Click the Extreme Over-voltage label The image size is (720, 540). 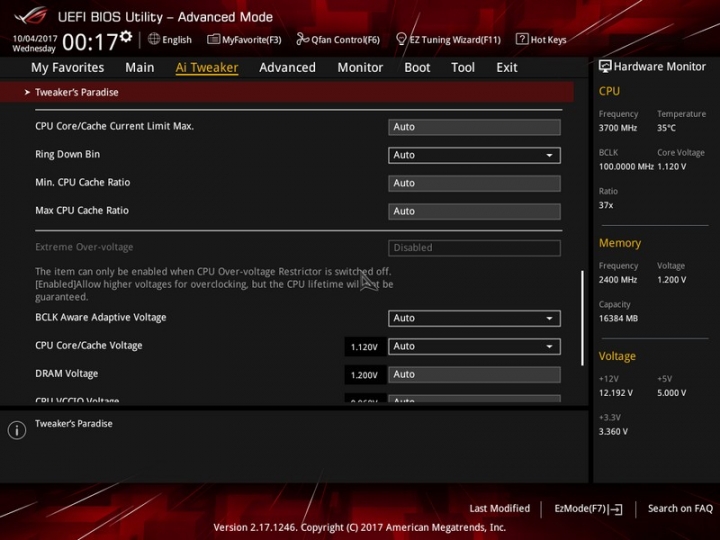click(x=84, y=247)
